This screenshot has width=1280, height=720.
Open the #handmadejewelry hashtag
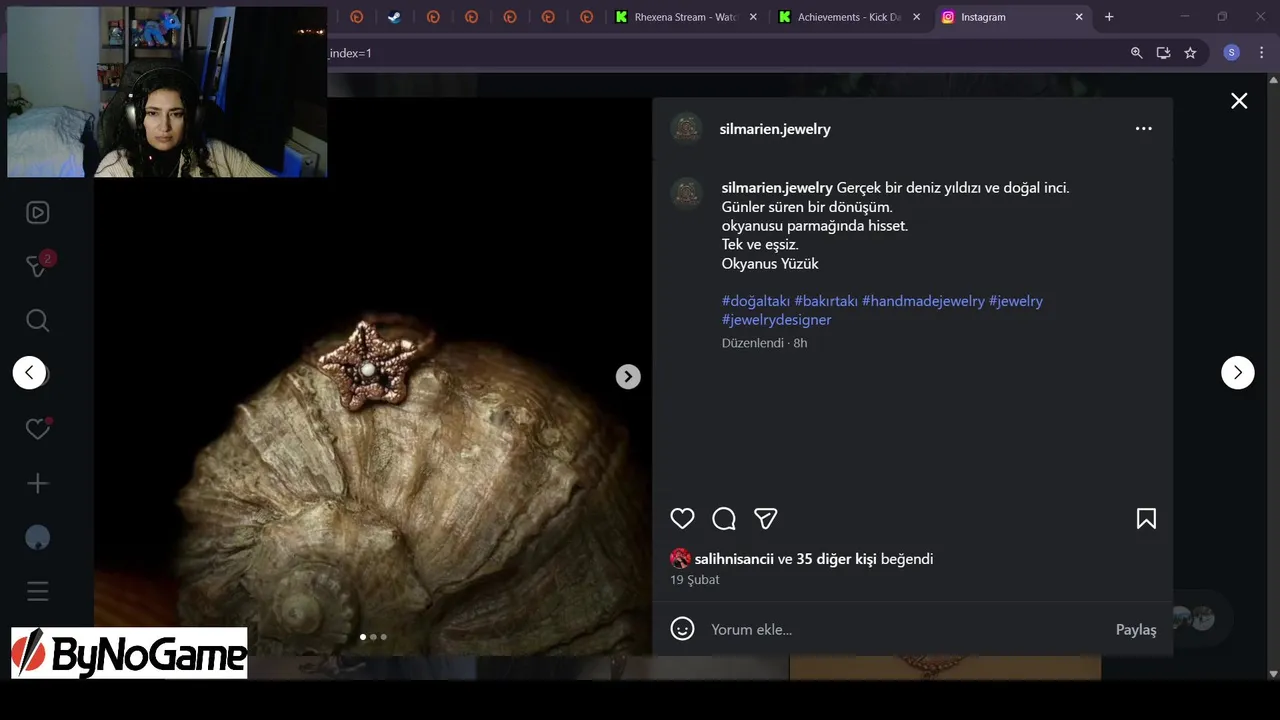923,301
